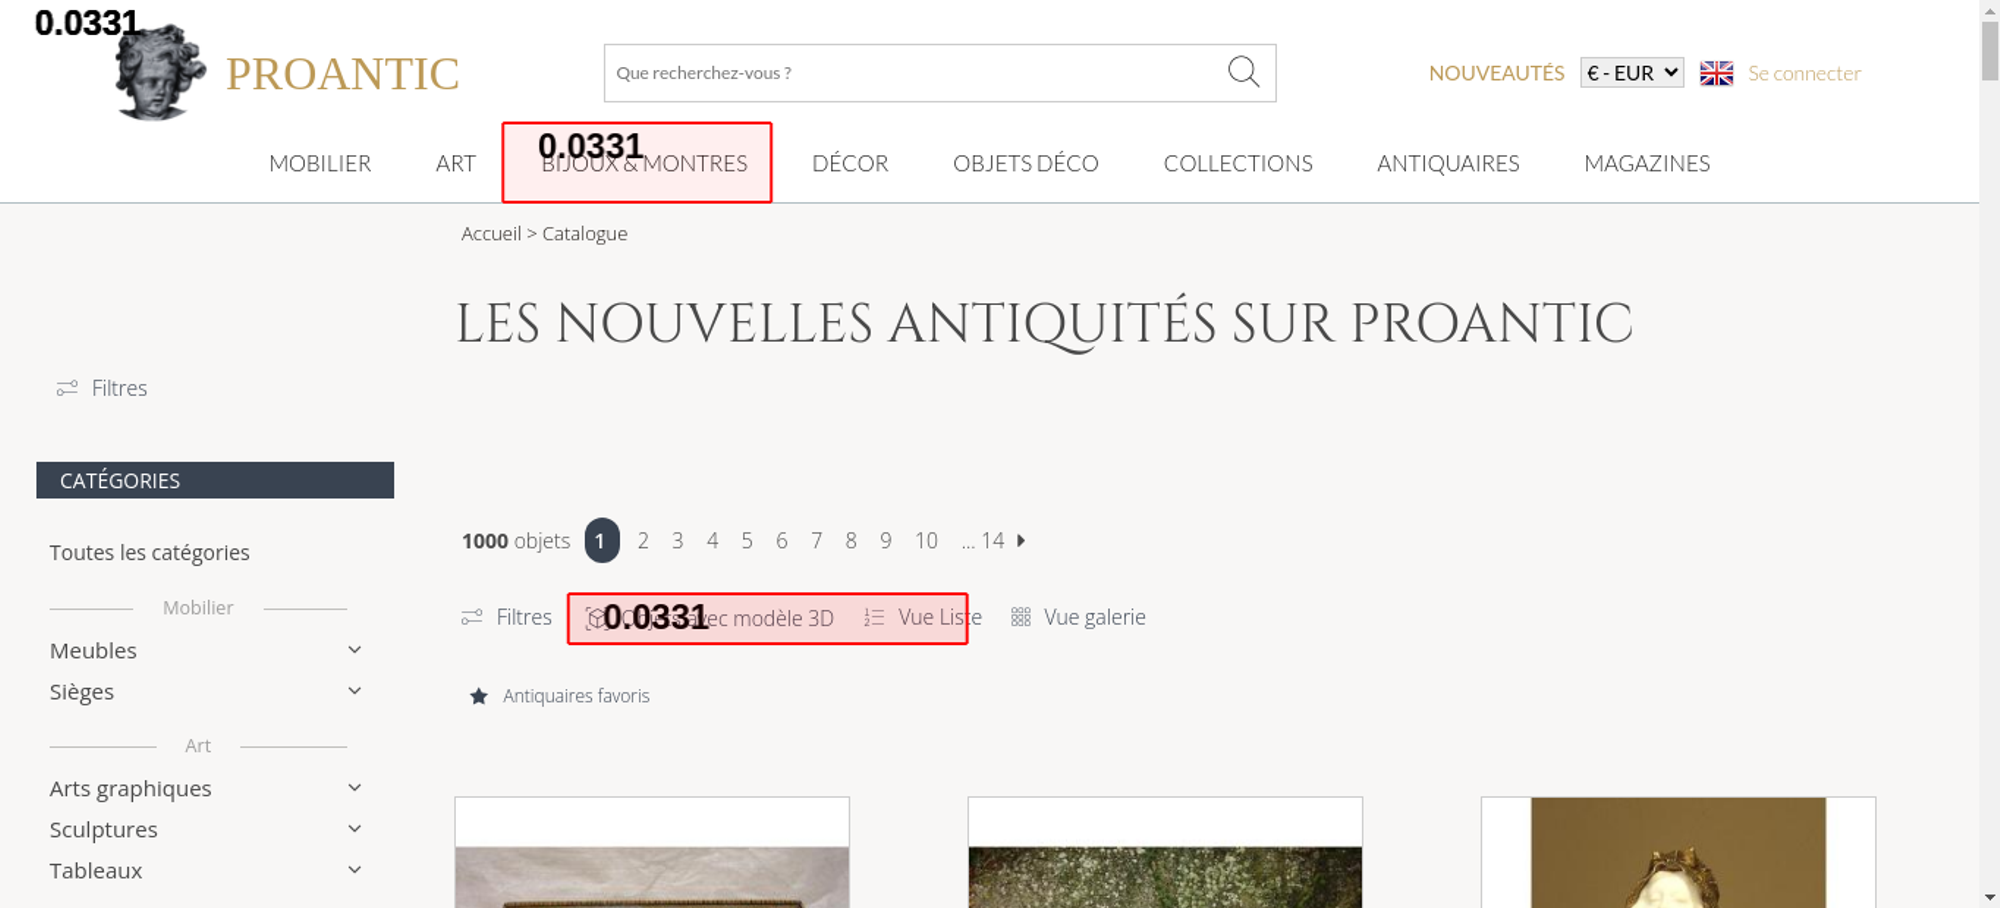The image size is (2000, 908).
Task: Expand the Sculptures category
Action: [x=354, y=829]
